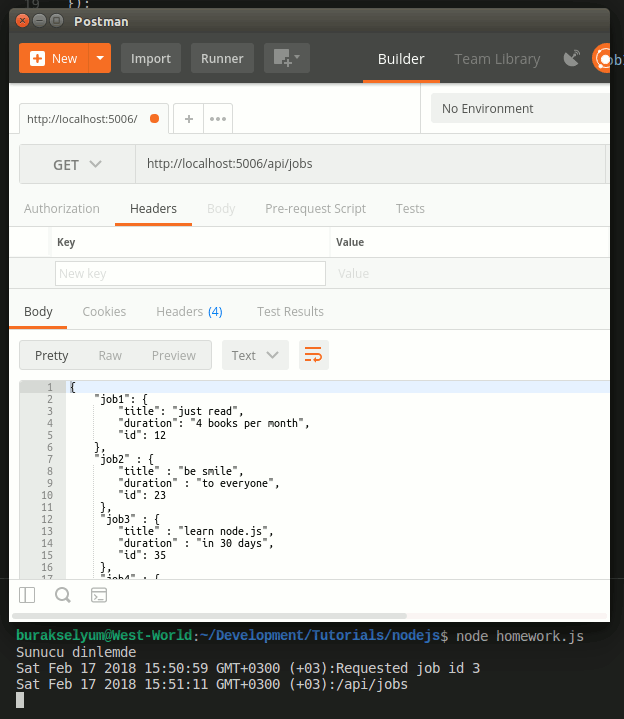Open the Postman console icon
Image resolution: width=624 pixels, height=719 pixels.
point(99,595)
